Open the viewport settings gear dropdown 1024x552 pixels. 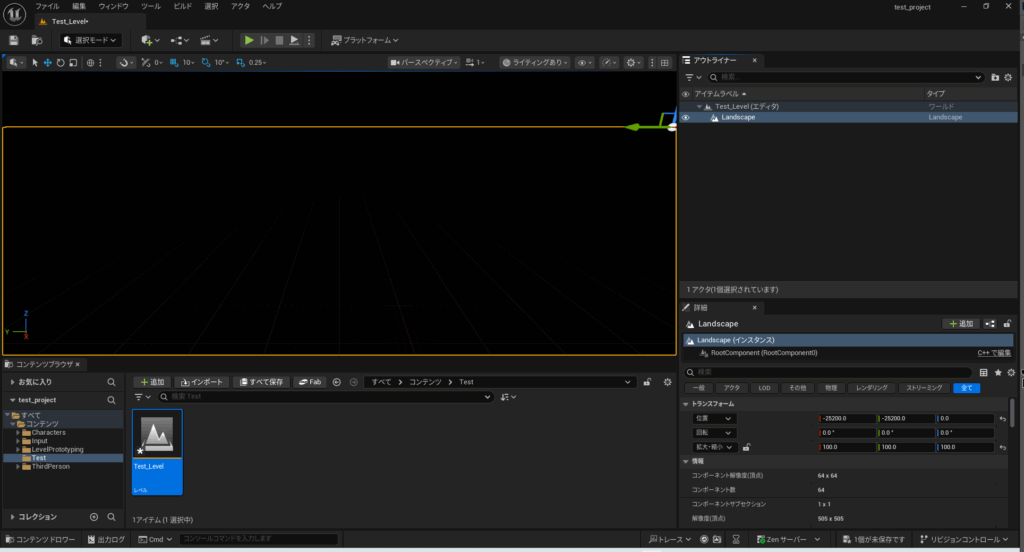(633, 63)
